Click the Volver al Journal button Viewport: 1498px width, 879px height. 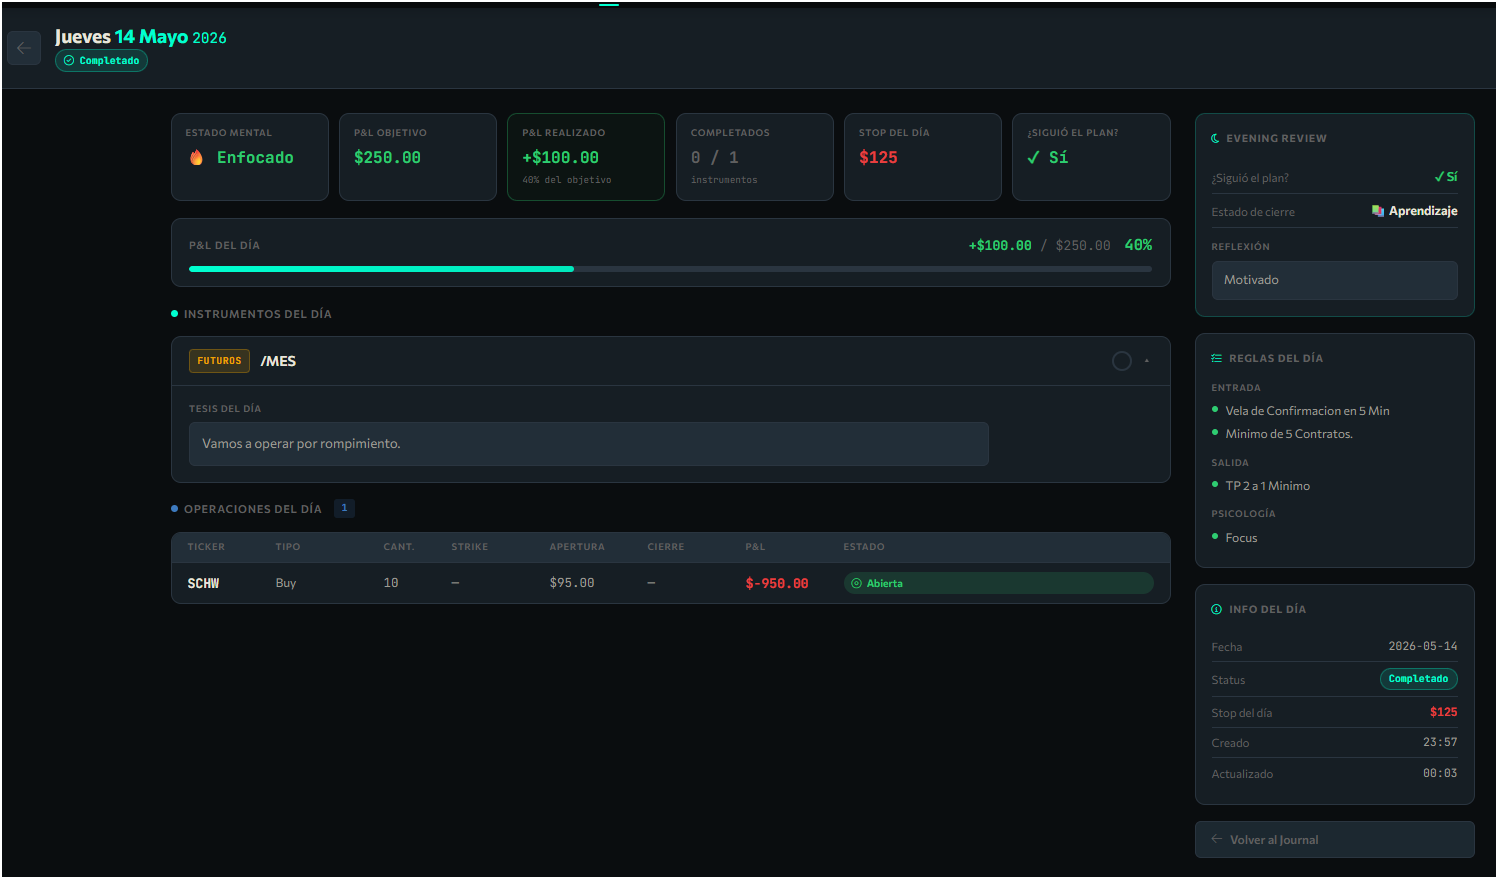pyautogui.click(x=1334, y=840)
